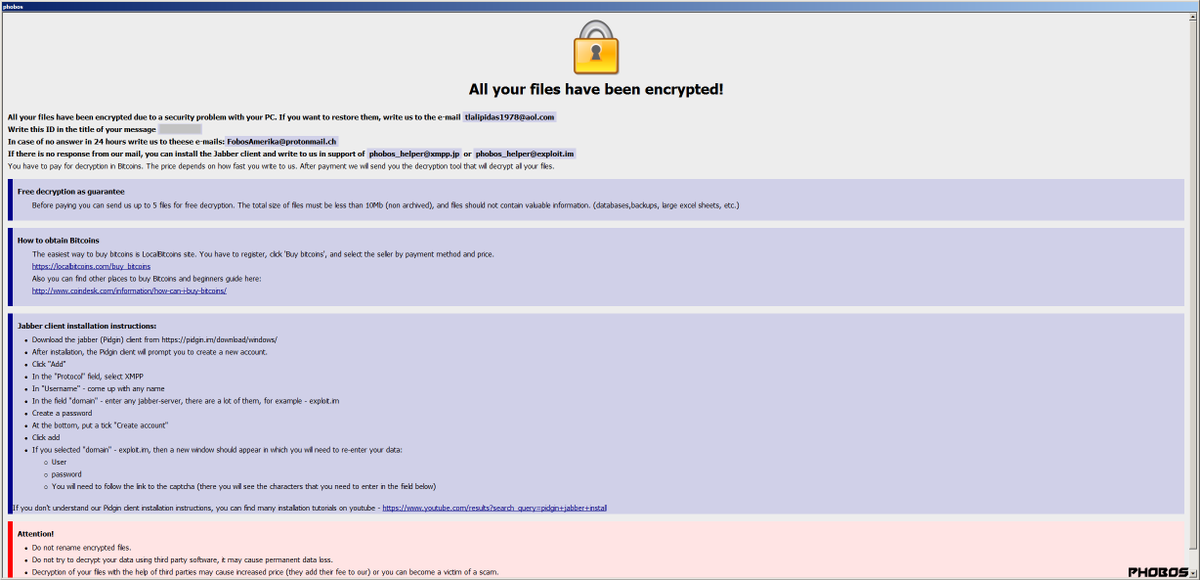Open the localbitcoins.com buy_bitcoins link

click(x=91, y=266)
